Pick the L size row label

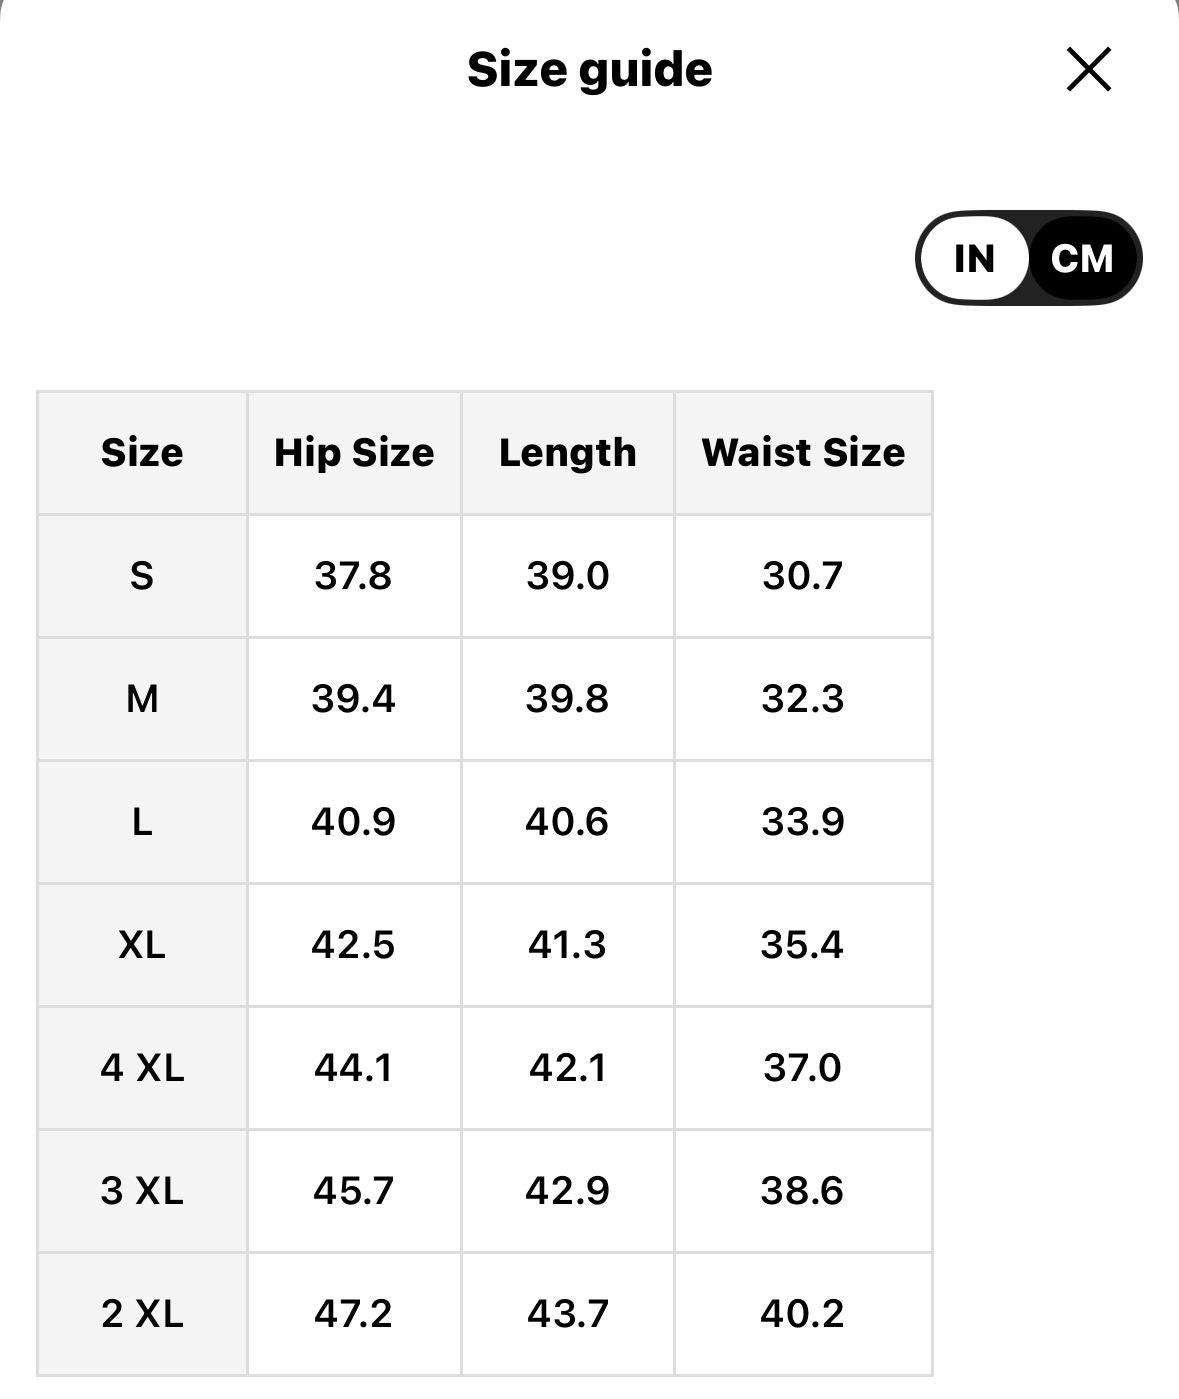point(142,822)
